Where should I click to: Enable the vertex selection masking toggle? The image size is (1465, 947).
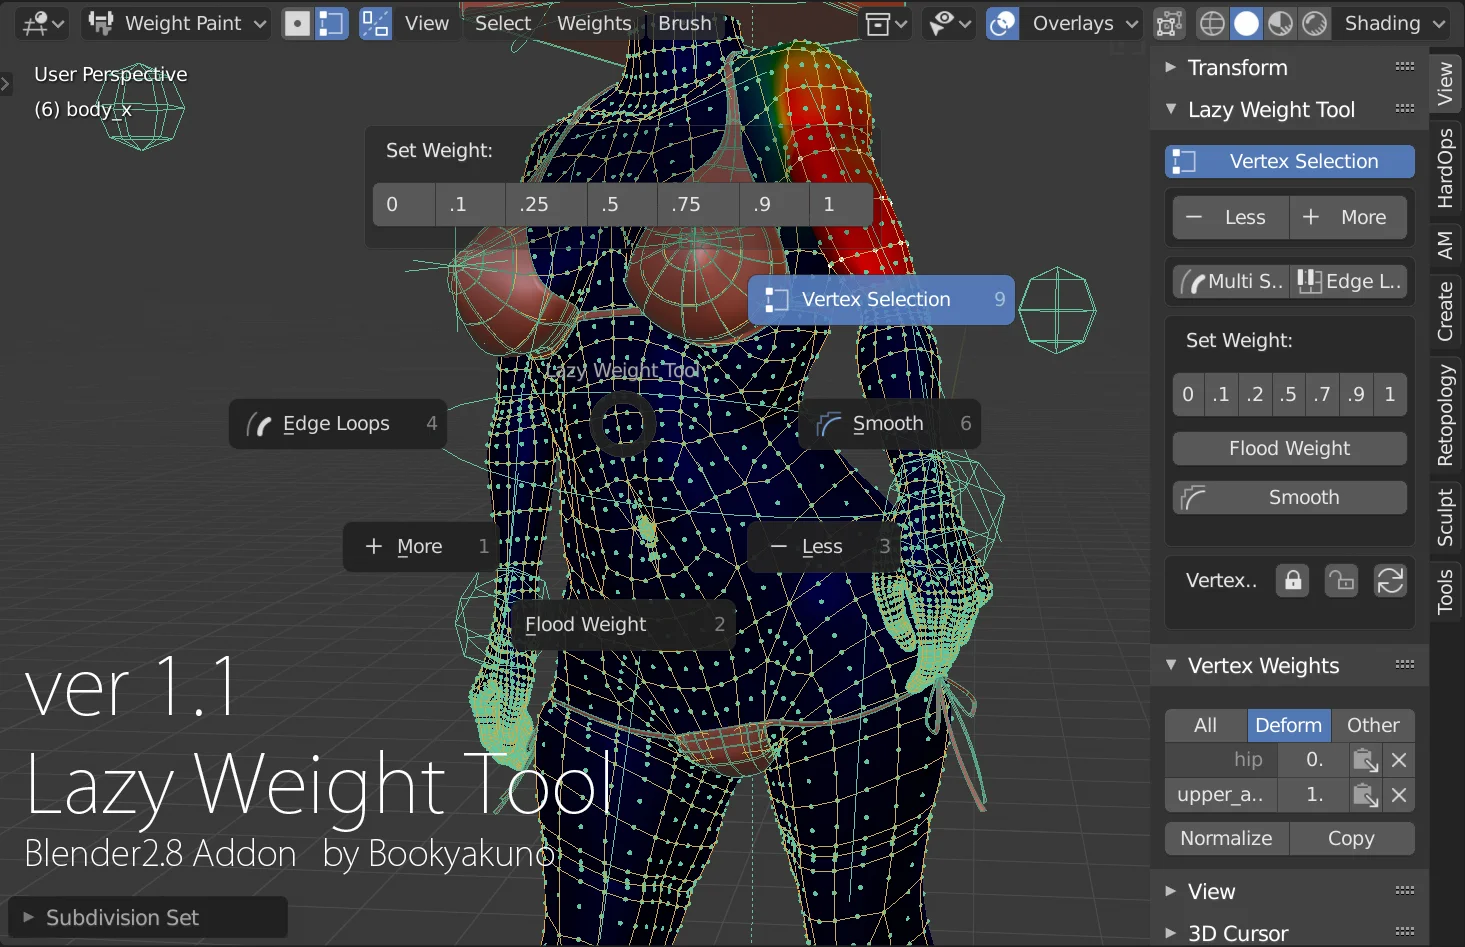click(330, 23)
